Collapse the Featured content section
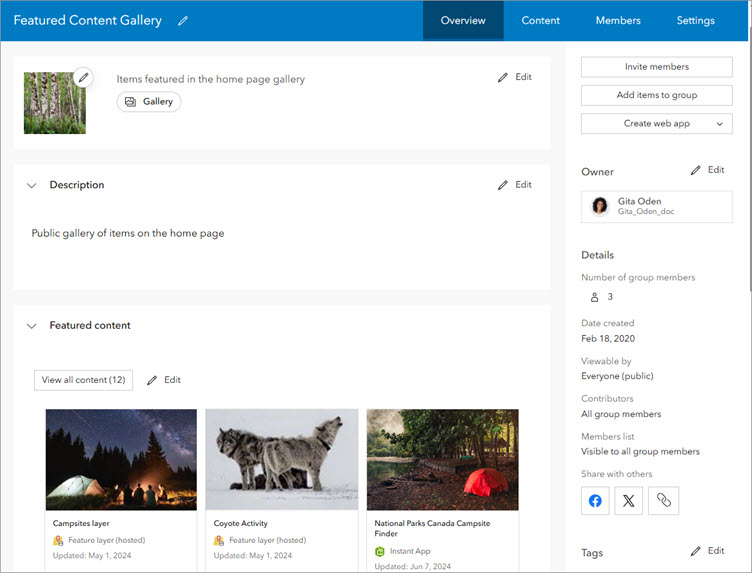Image resolution: width=752 pixels, height=573 pixels. click(31, 326)
